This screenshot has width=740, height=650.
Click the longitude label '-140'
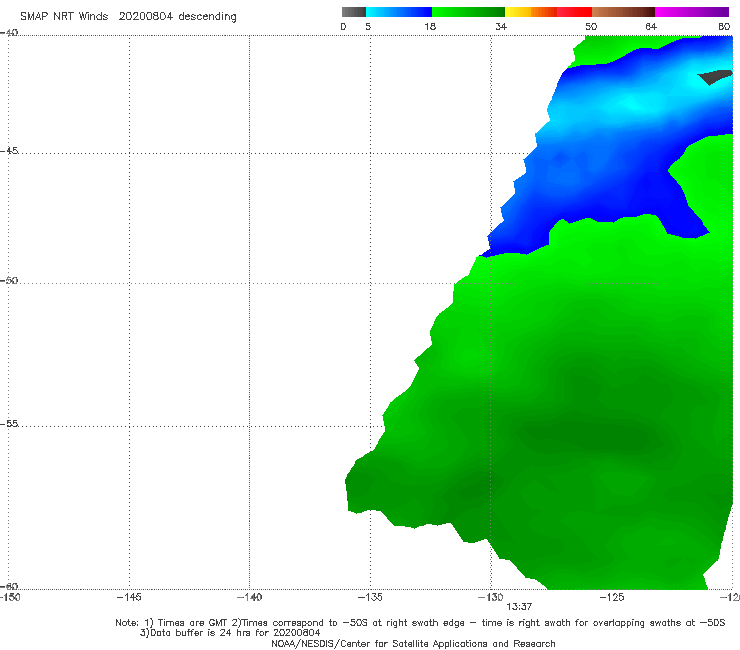click(x=249, y=597)
